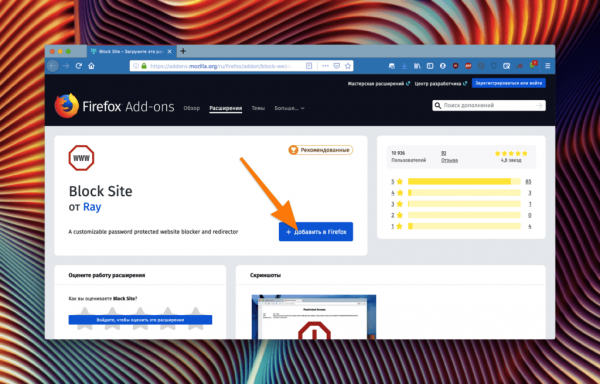
Task: Click Зарегистрироваться или войти button
Action: pyautogui.click(x=509, y=83)
